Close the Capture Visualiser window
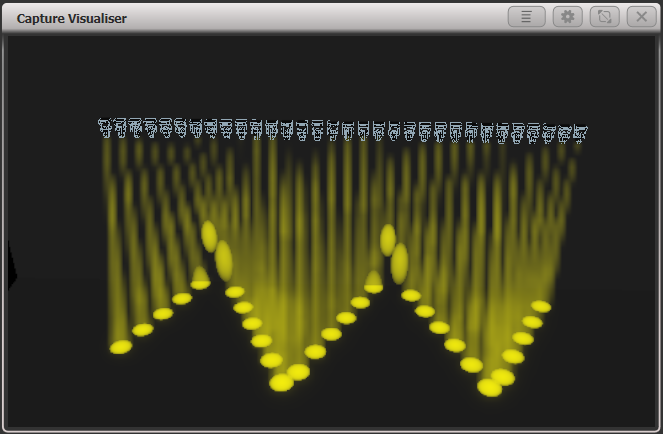This screenshot has height=434, width=663. pyautogui.click(x=641, y=17)
